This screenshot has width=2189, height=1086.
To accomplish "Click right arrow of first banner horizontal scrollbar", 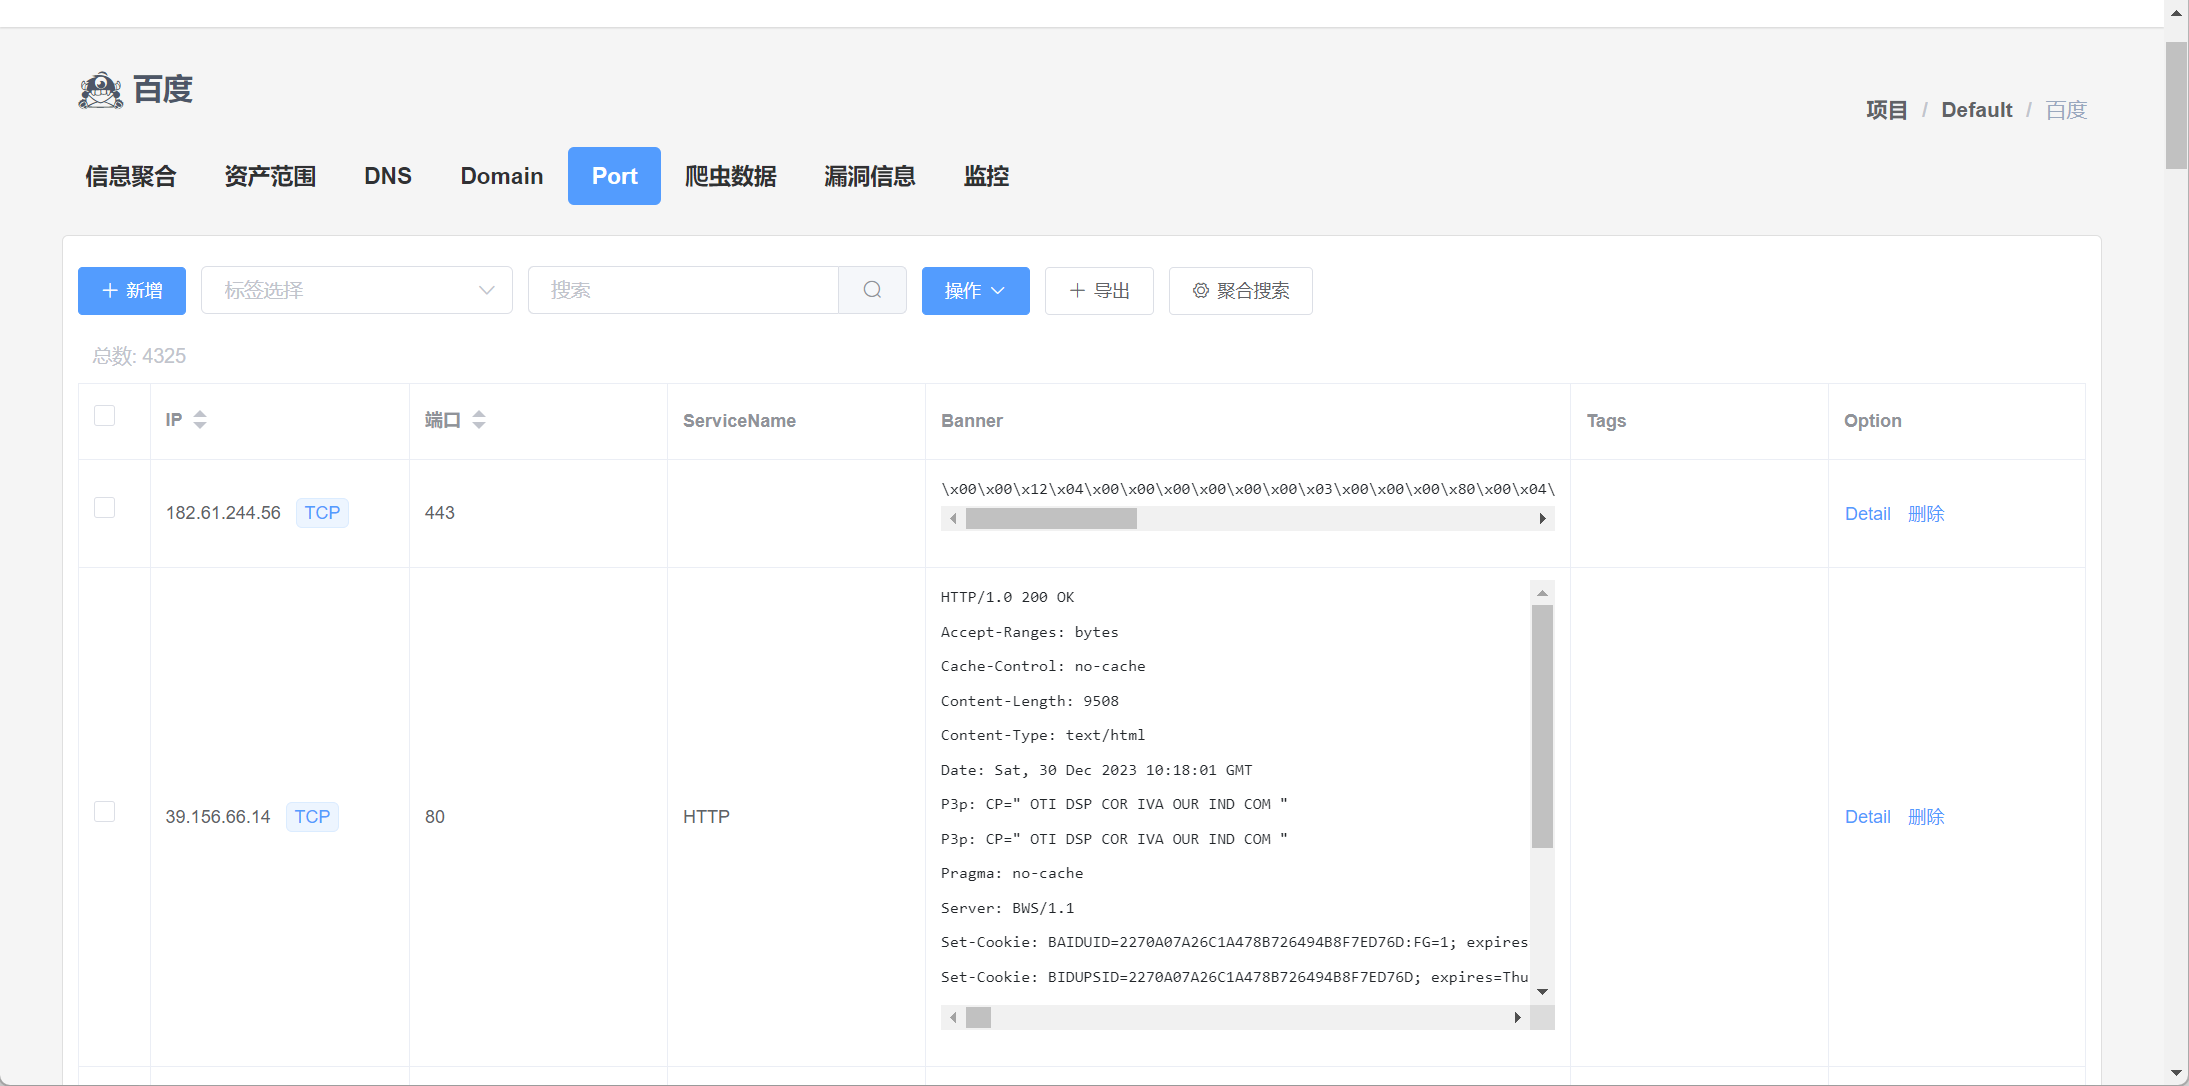I will coord(1543,518).
